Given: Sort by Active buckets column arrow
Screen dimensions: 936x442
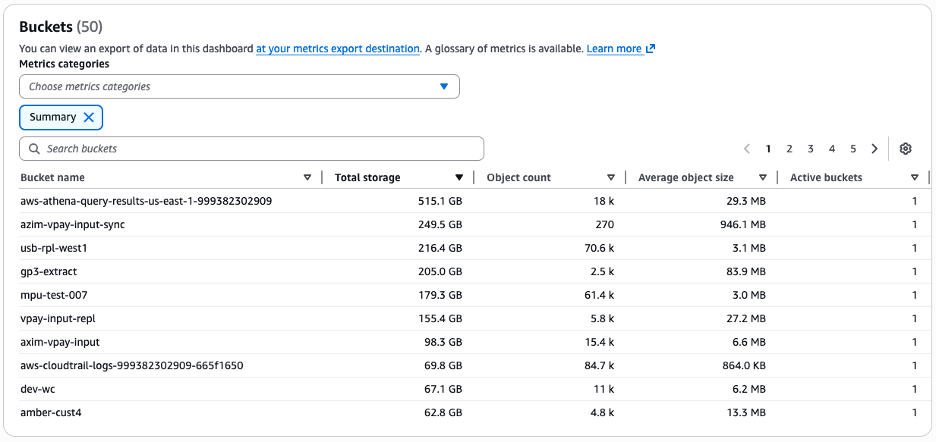Looking at the screenshot, I should coord(915,177).
